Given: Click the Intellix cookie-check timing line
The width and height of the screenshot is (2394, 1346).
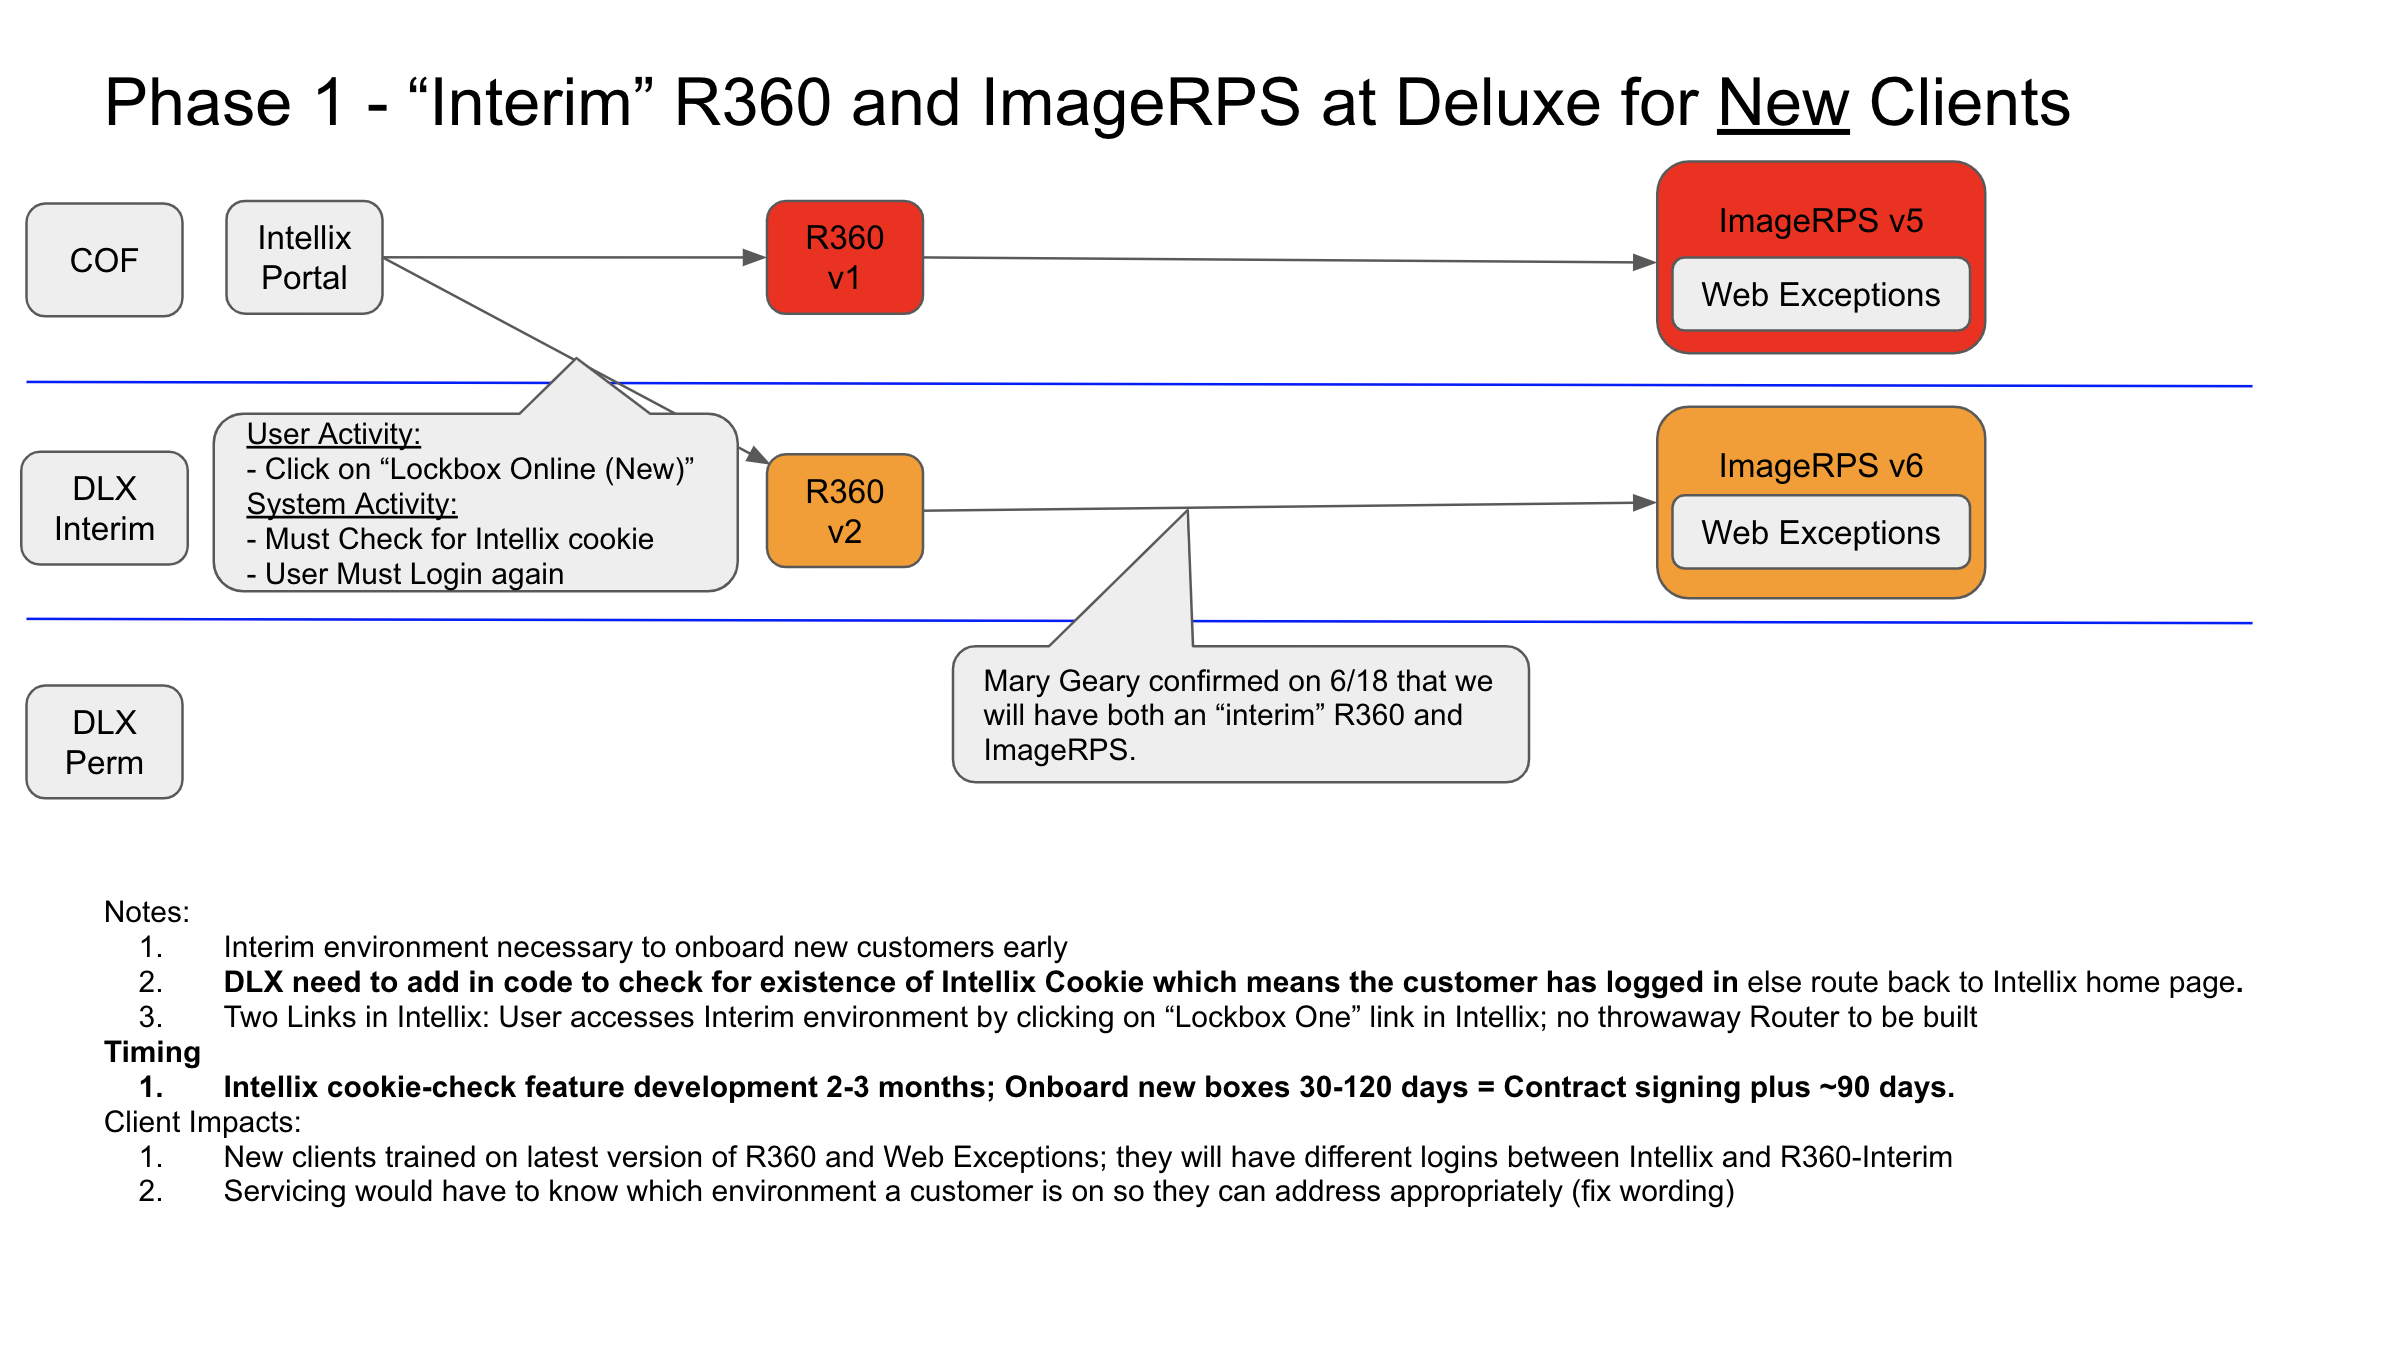Looking at the screenshot, I should coord(1088,1087).
